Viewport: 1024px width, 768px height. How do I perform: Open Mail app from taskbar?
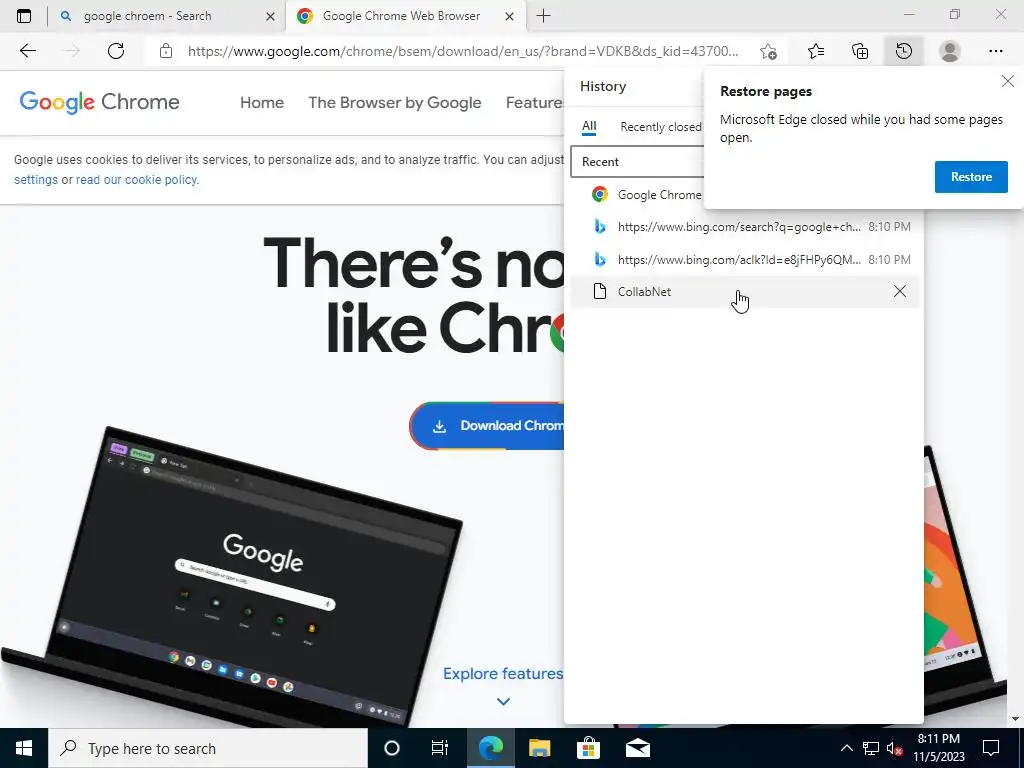pos(638,748)
